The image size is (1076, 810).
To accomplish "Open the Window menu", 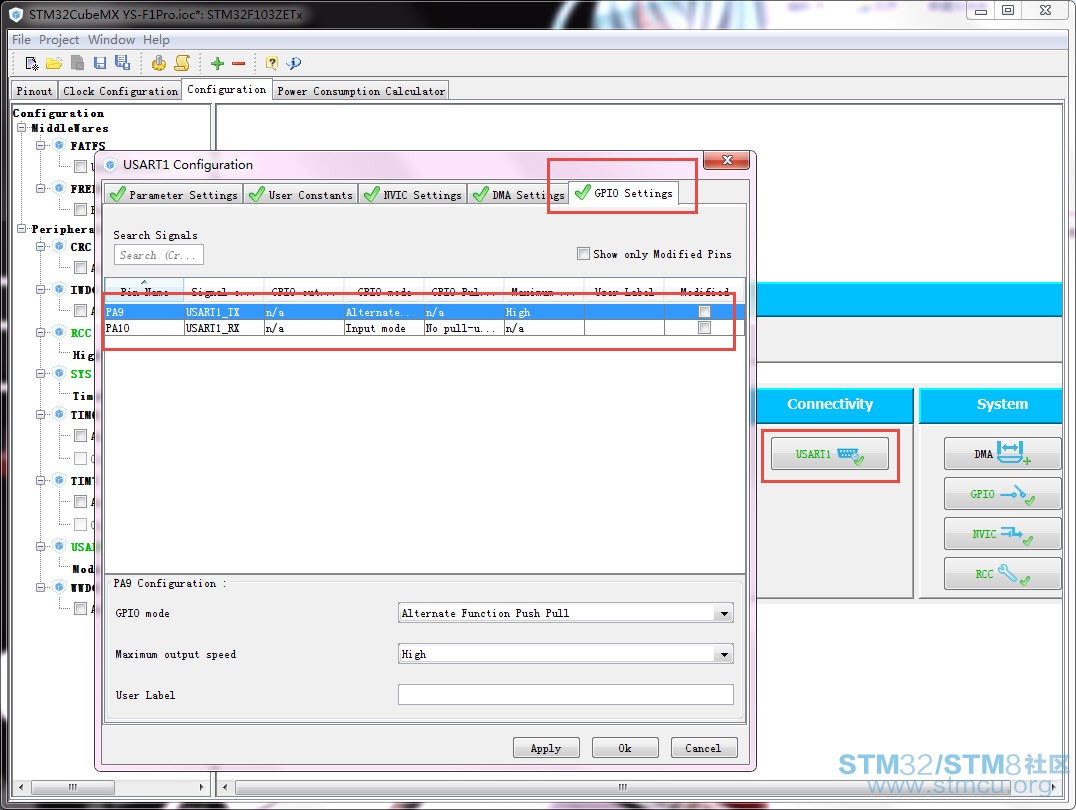I will tap(111, 40).
